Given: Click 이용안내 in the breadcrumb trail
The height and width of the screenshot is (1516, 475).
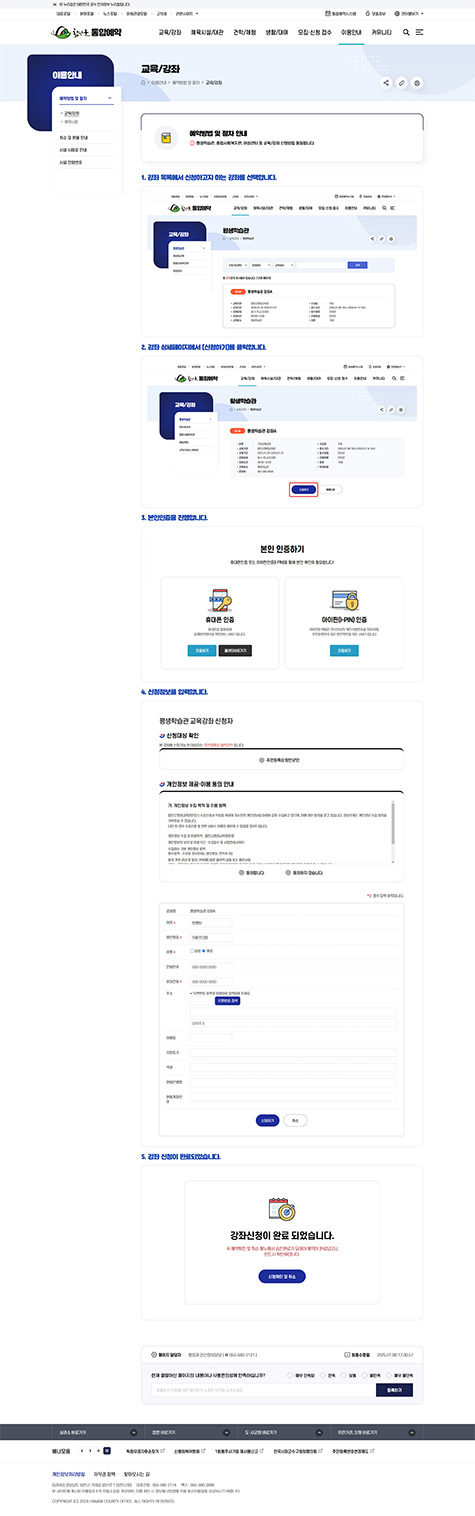Looking at the screenshot, I should [x=159, y=82].
